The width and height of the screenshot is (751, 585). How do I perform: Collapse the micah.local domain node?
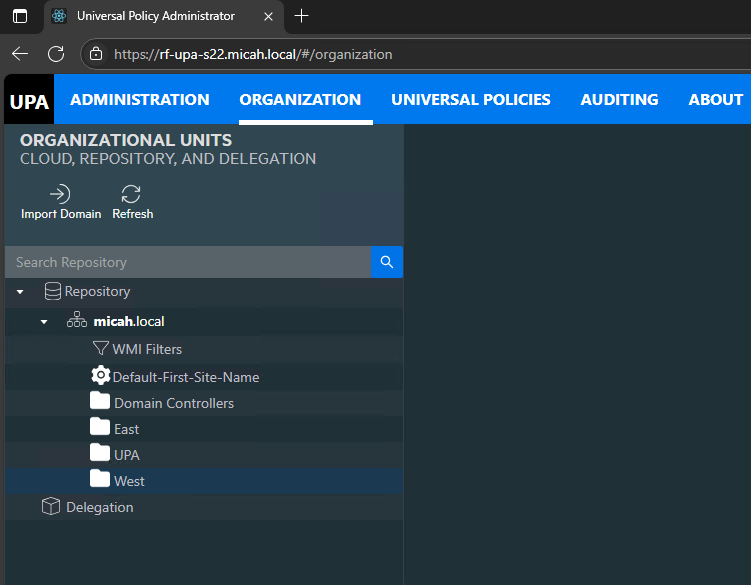coord(44,322)
